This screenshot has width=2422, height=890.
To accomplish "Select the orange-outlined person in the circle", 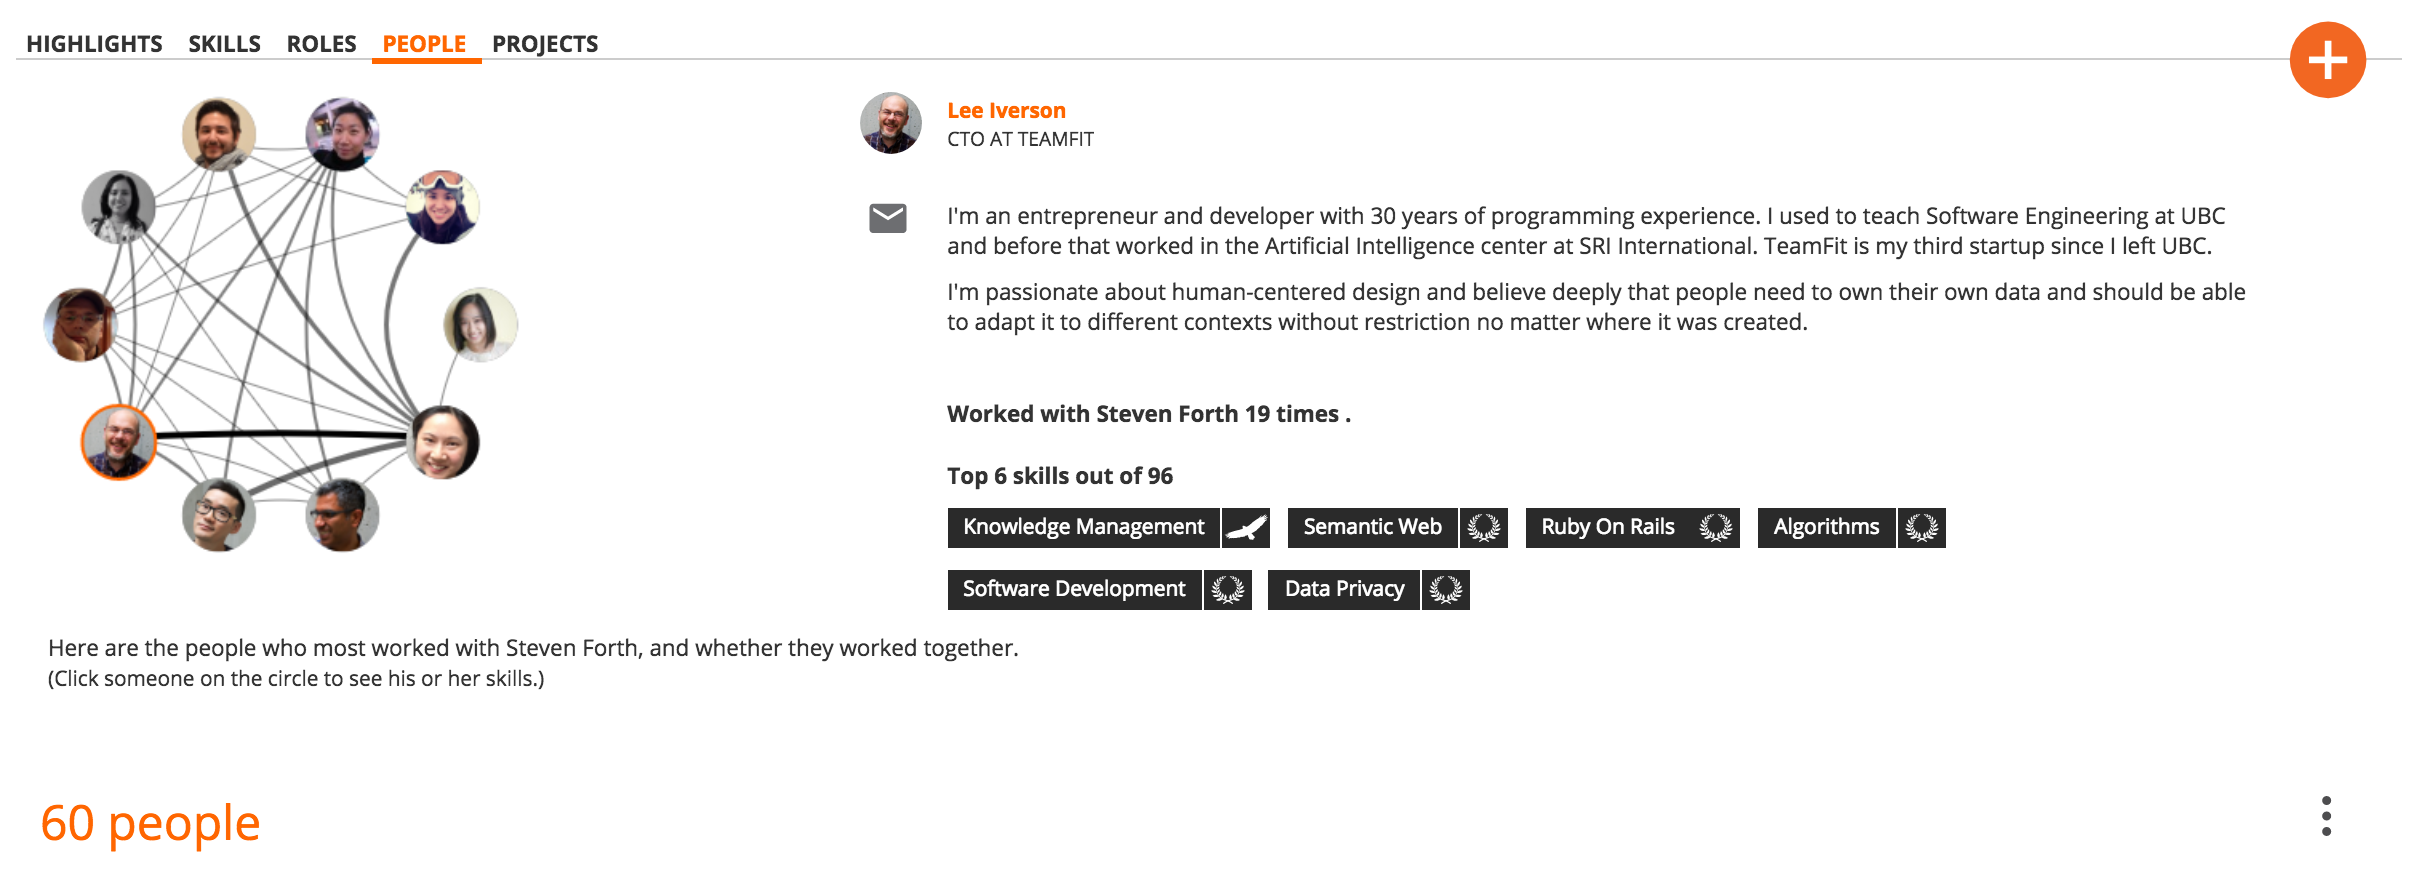I will 118,442.
